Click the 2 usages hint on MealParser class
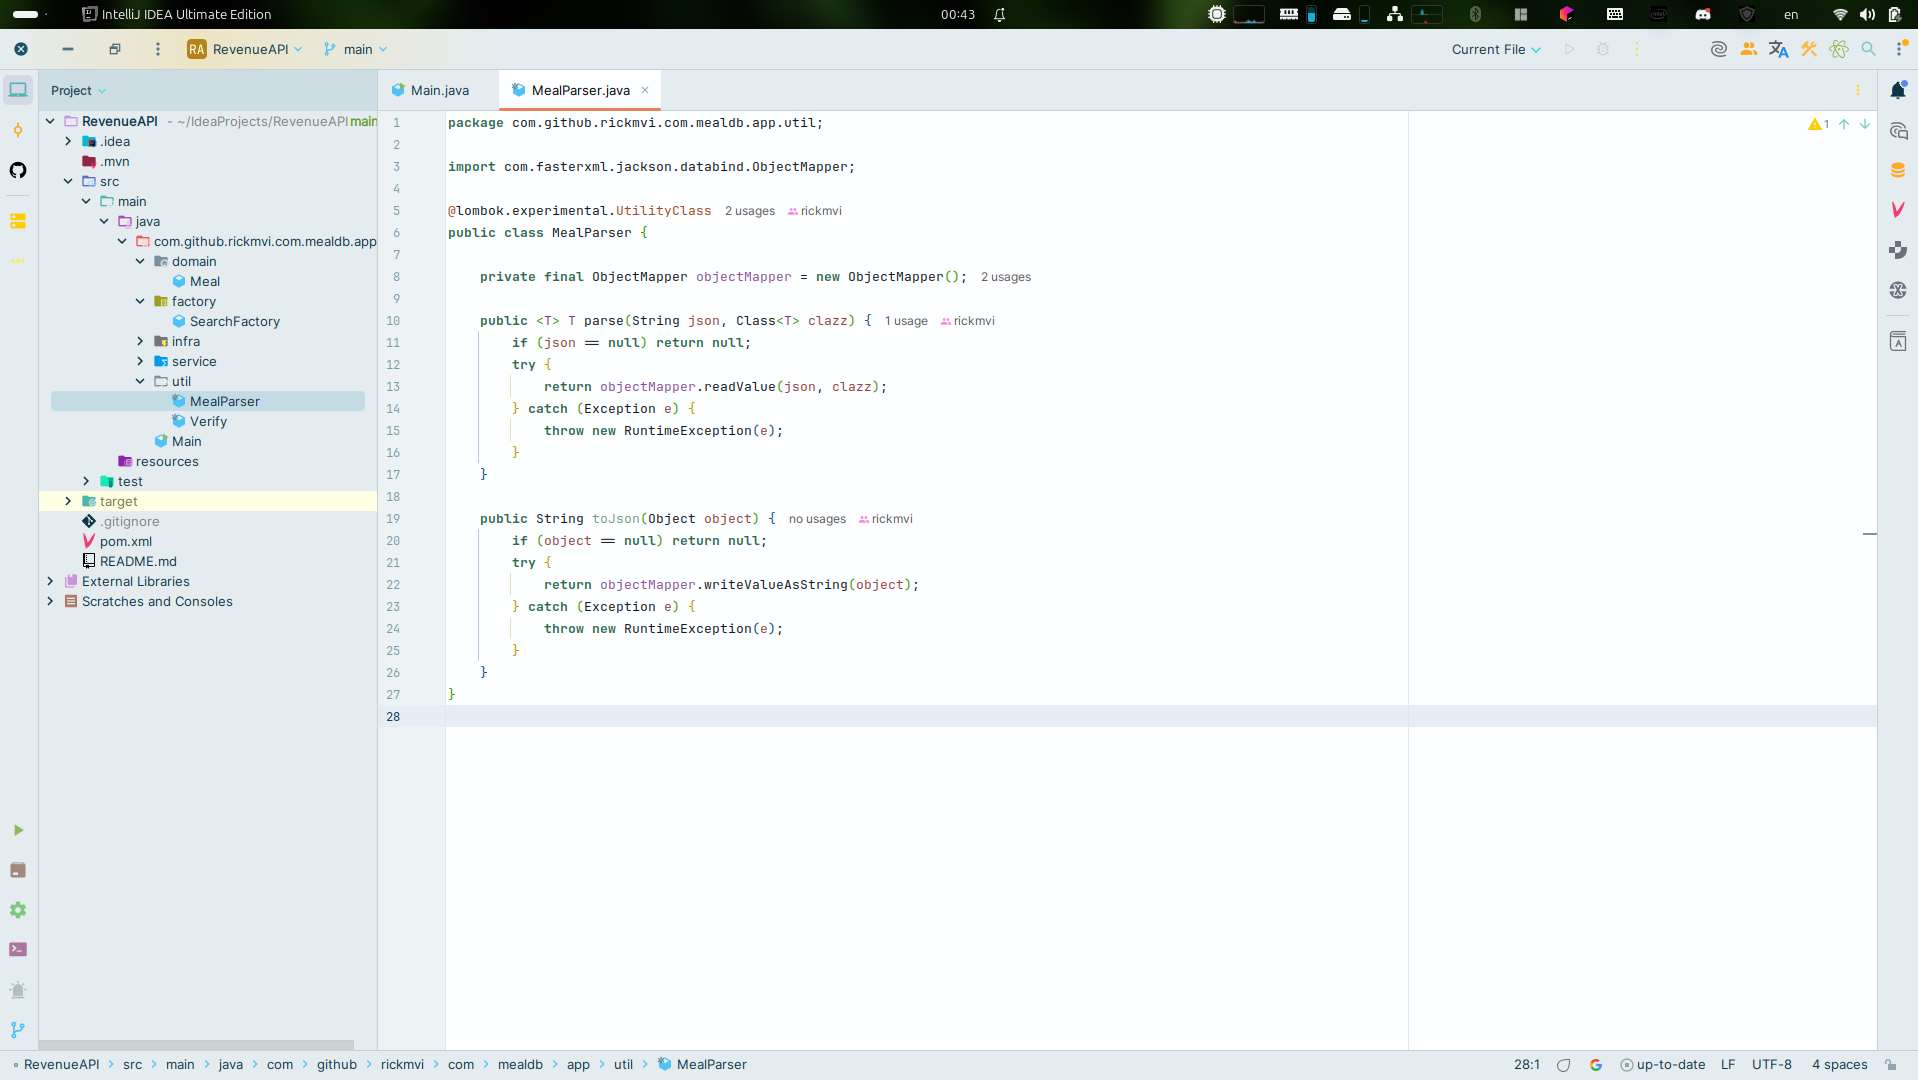This screenshot has height=1080, width=1918. tap(750, 211)
